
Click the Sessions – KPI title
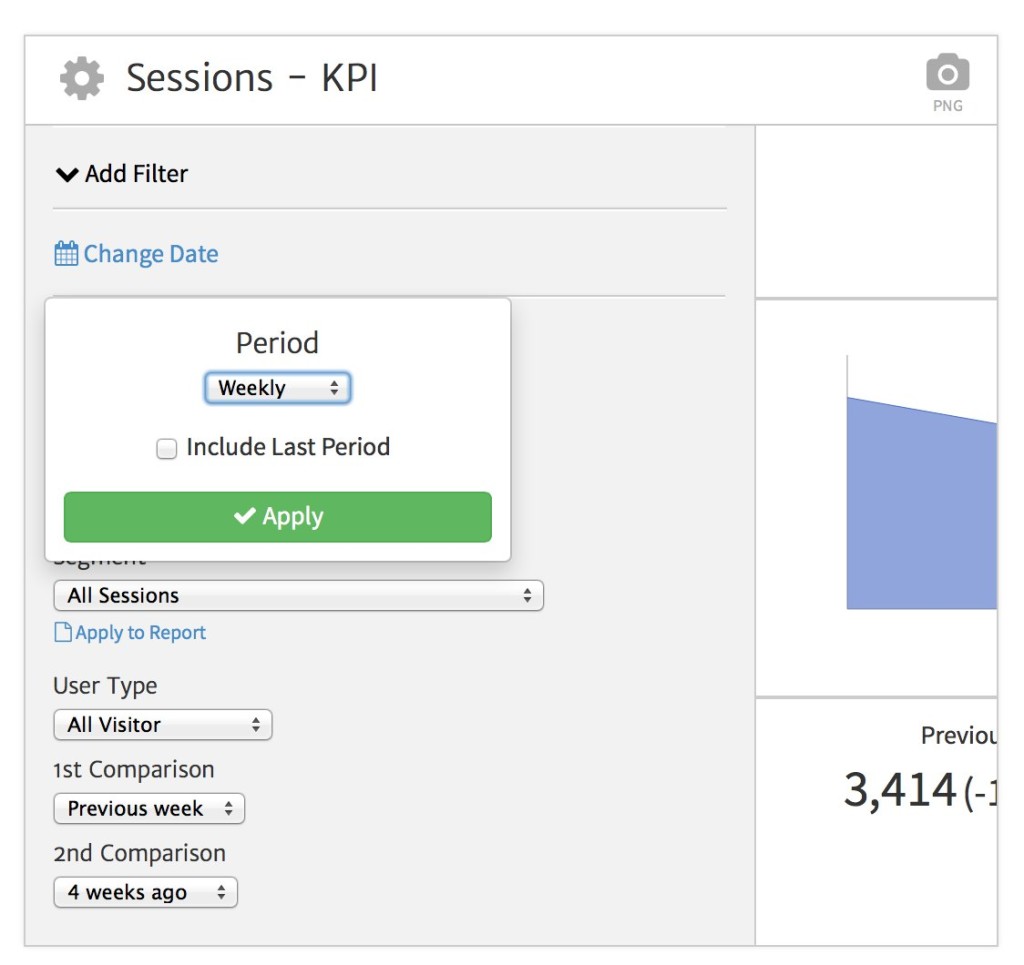click(252, 78)
